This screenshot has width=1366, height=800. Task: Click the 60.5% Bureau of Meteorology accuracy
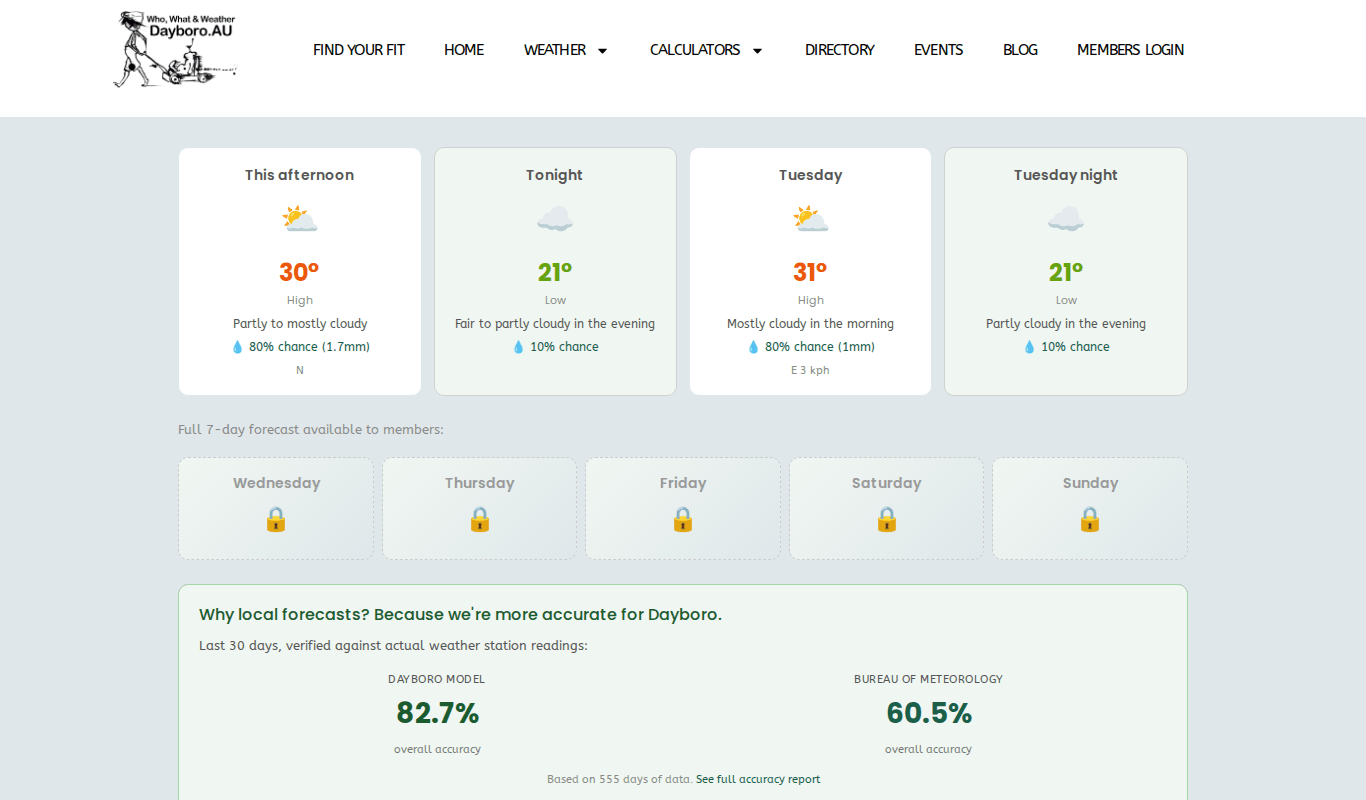(x=928, y=713)
